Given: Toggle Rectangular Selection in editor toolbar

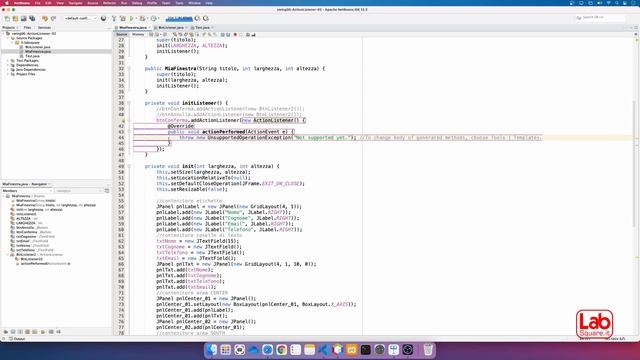Looking at the screenshot, I should [198, 35].
